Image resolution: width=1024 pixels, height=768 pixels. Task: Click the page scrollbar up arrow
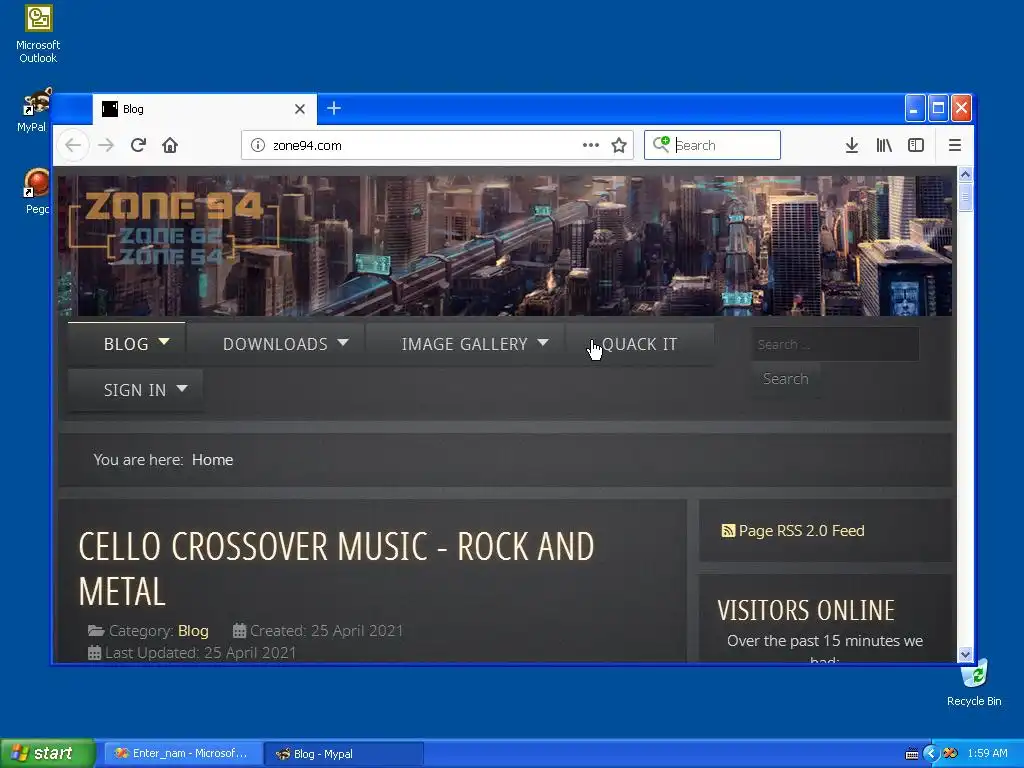coord(965,174)
